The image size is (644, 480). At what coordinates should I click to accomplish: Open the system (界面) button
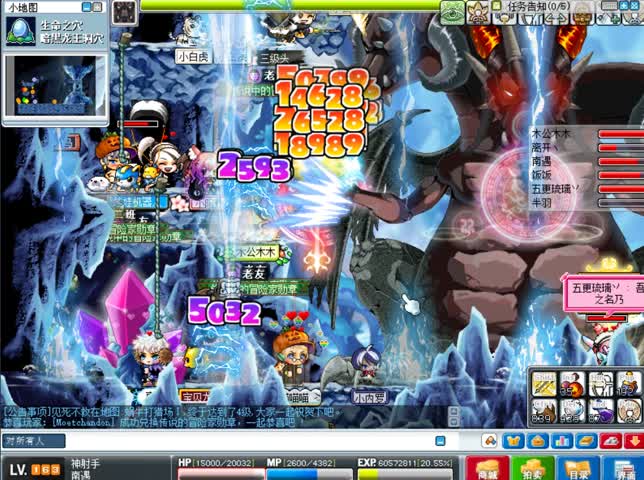[623, 469]
